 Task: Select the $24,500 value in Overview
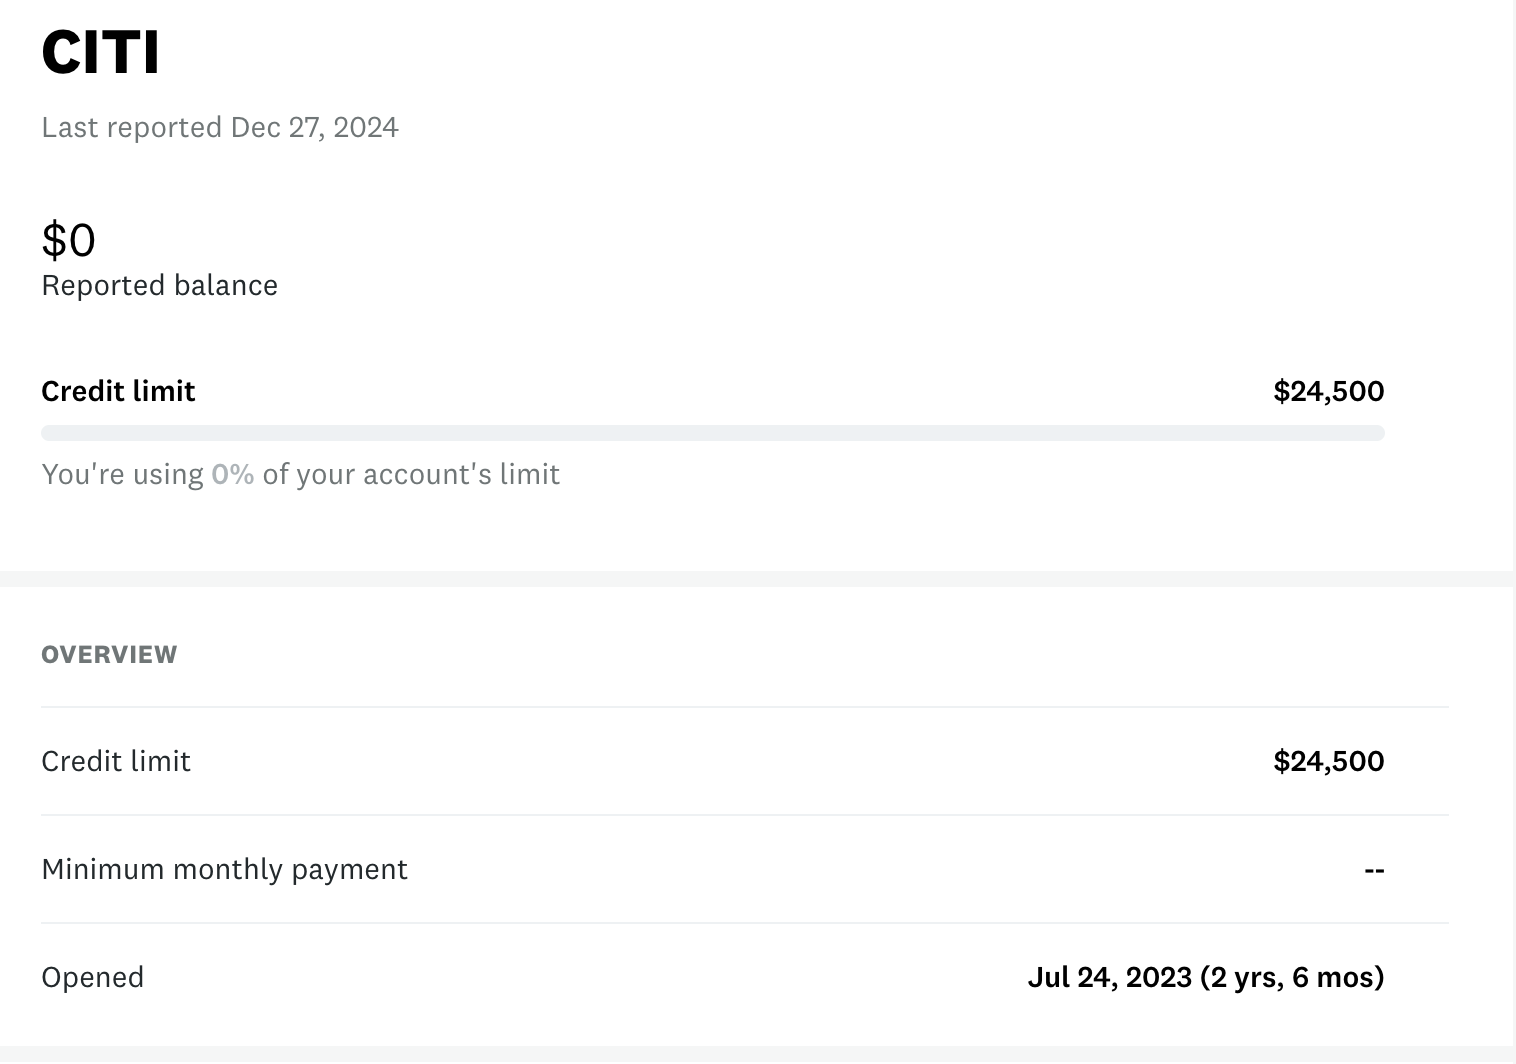pos(1328,761)
